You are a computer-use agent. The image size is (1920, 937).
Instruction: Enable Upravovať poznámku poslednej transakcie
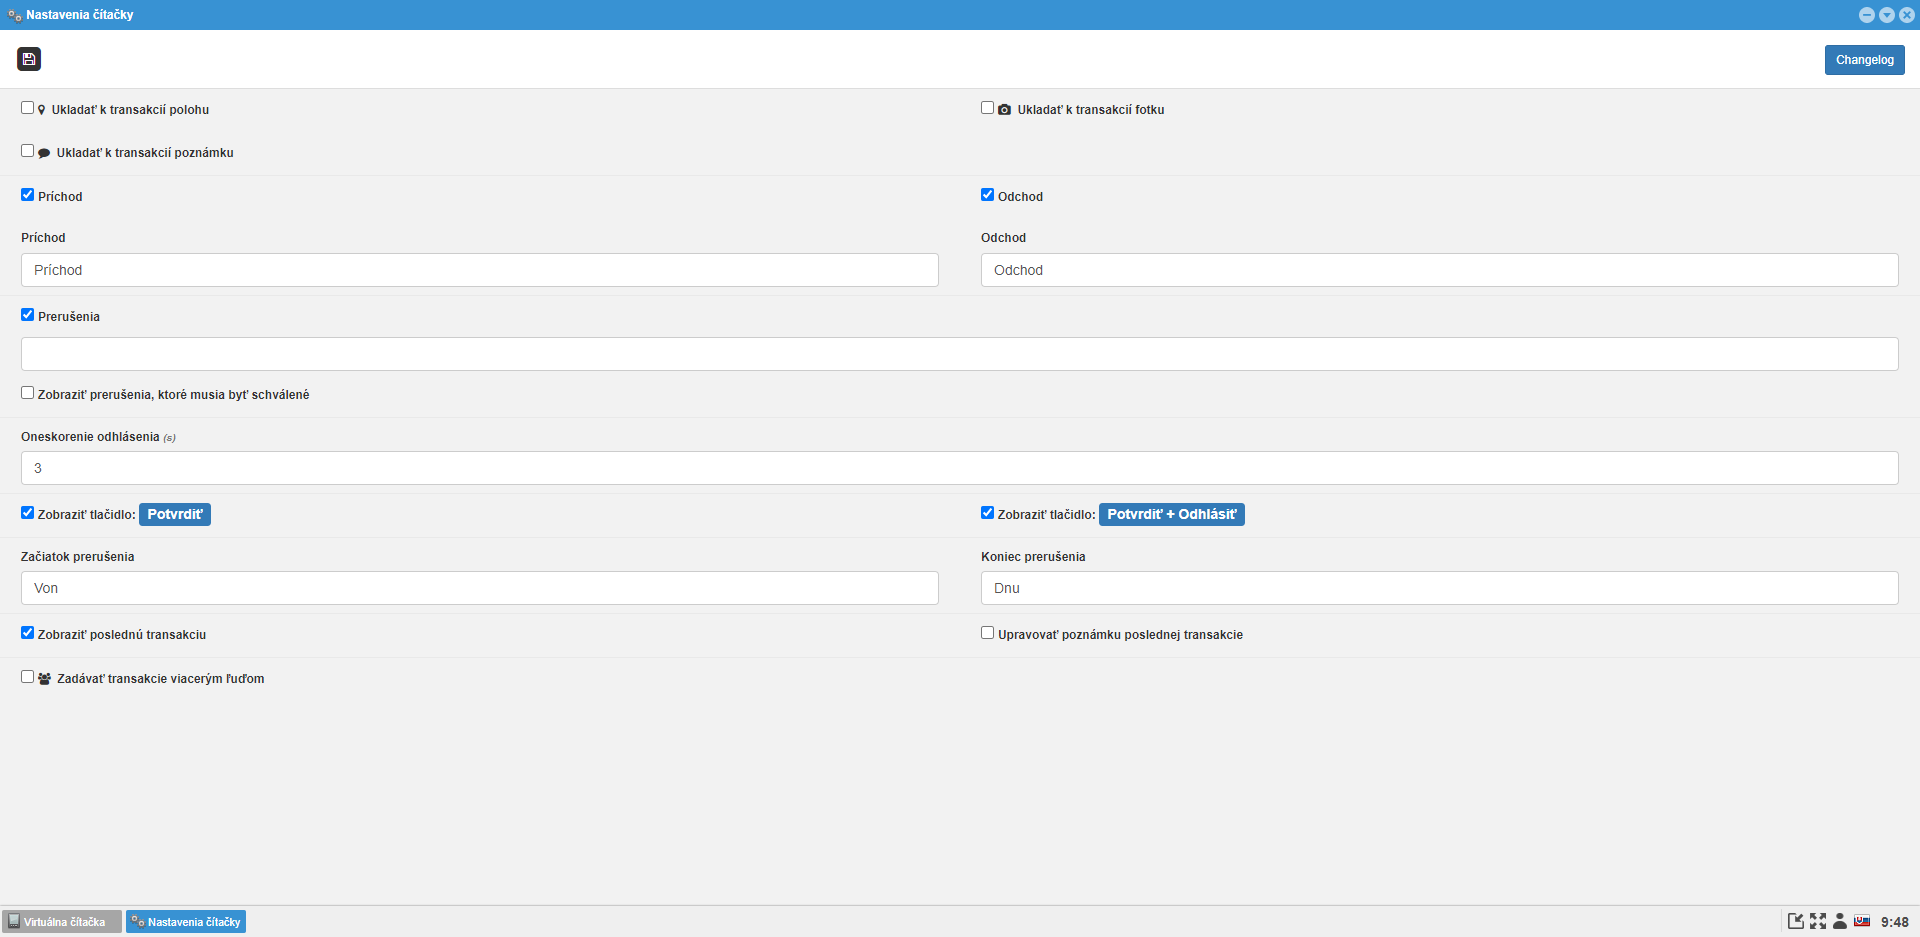[x=987, y=633]
